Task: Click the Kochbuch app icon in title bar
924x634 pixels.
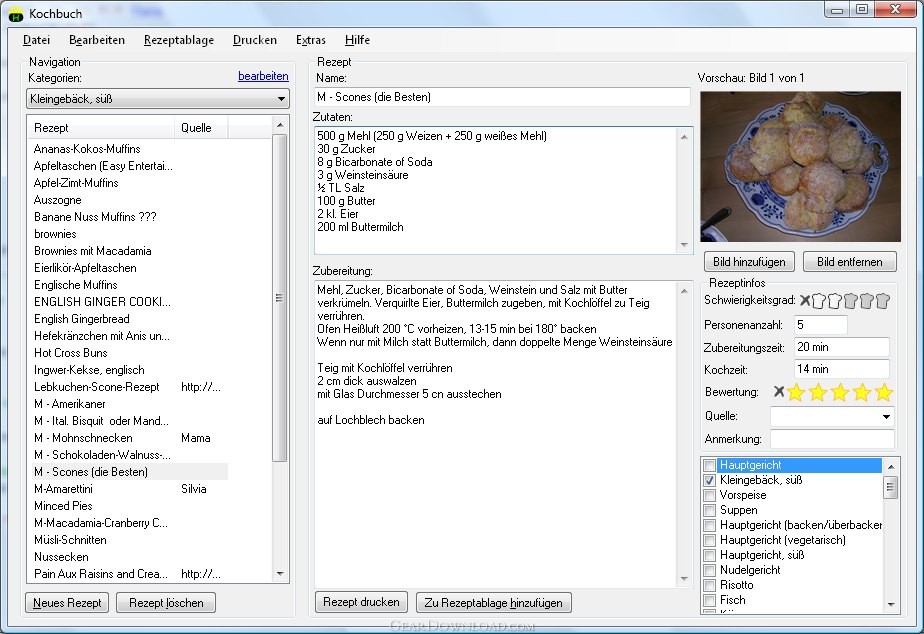Action: click(15, 14)
